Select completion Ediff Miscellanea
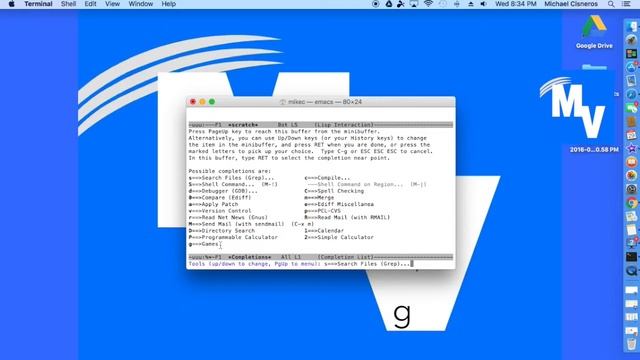 click(339, 204)
